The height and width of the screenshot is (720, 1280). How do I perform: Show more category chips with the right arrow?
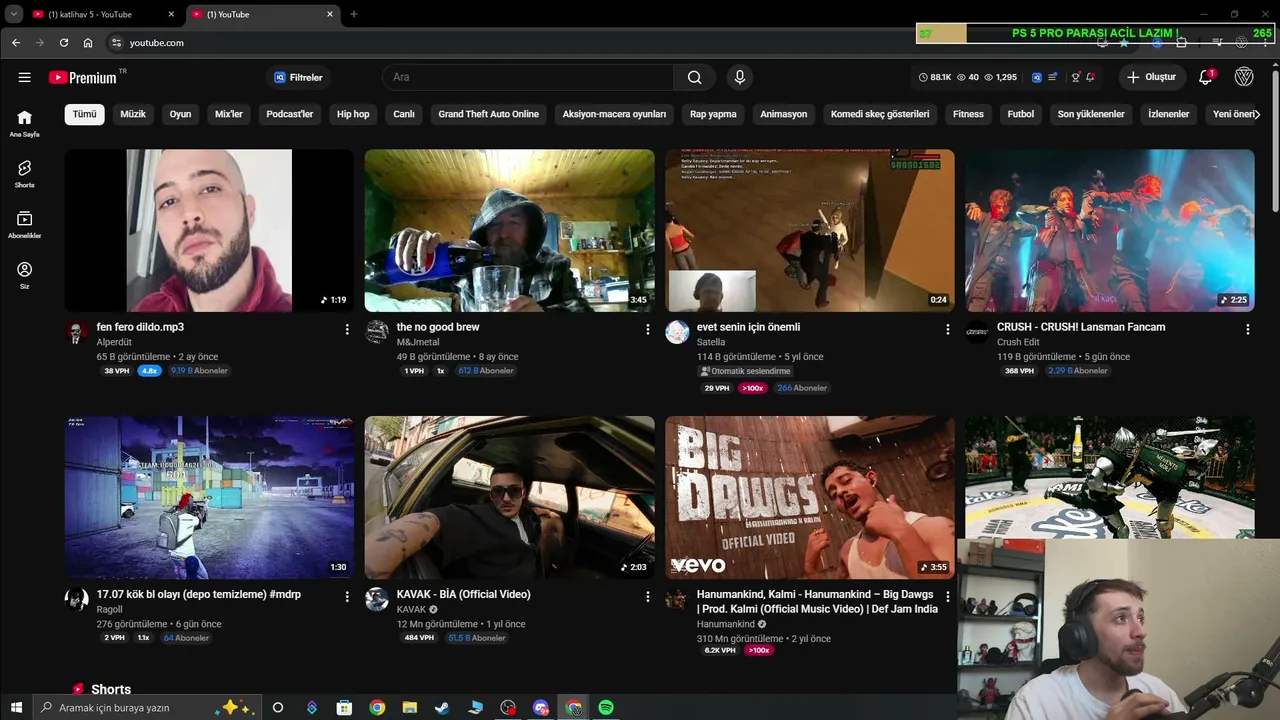tap(1256, 114)
